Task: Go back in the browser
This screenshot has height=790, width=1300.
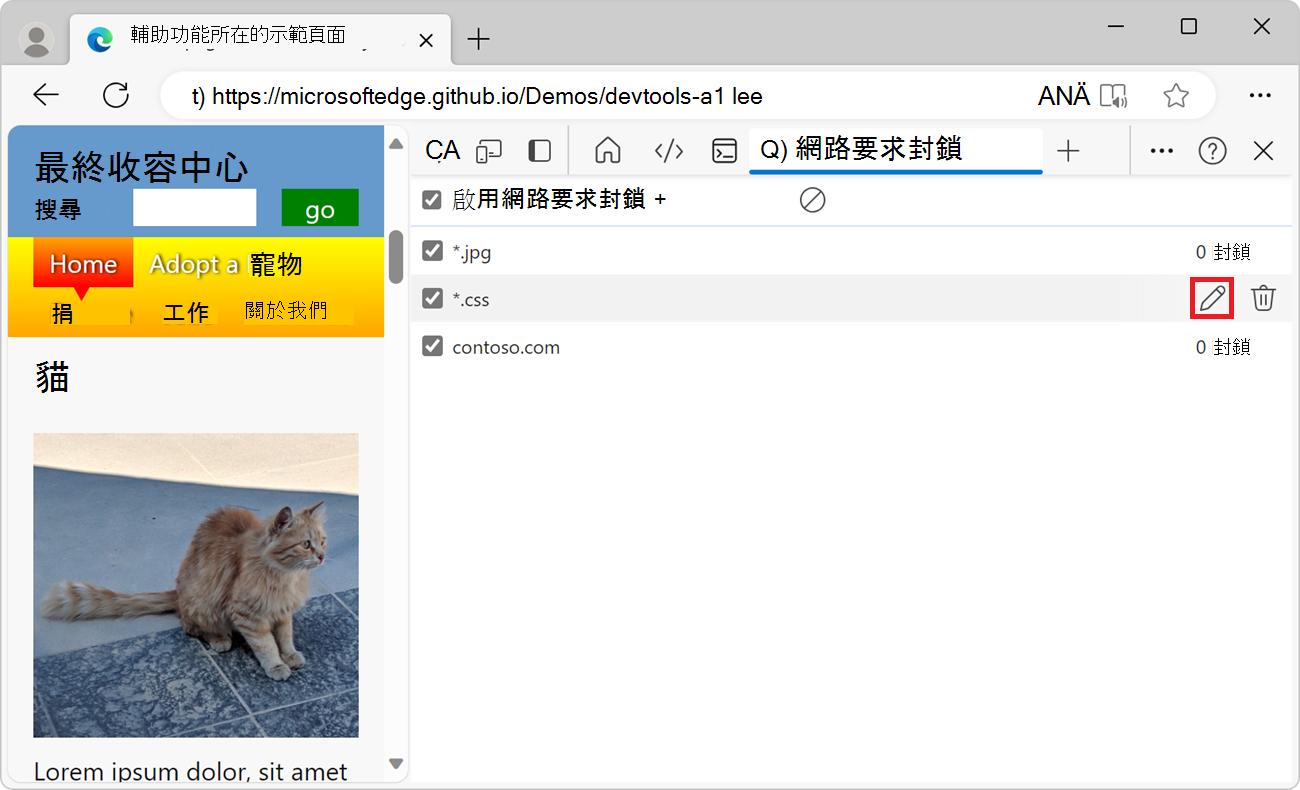Action: click(x=46, y=95)
